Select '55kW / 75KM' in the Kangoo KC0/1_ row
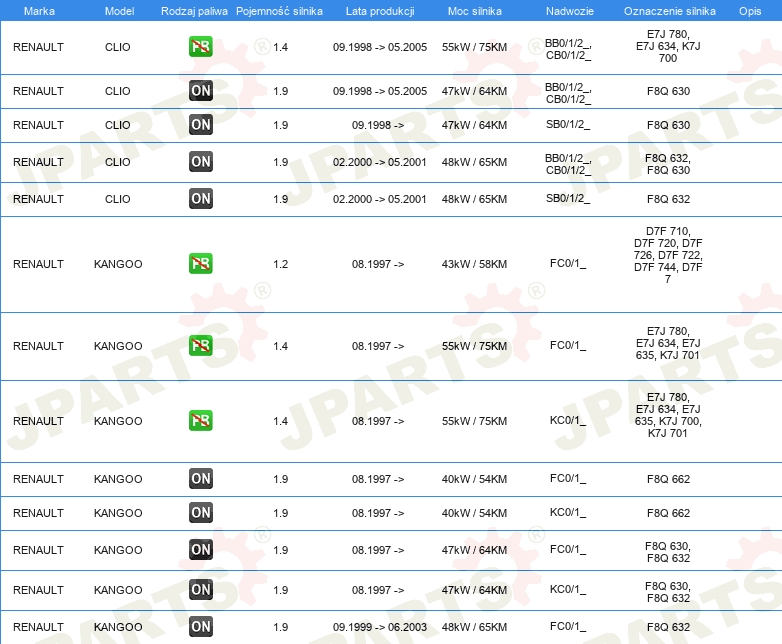The image size is (782, 644). click(x=474, y=421)
